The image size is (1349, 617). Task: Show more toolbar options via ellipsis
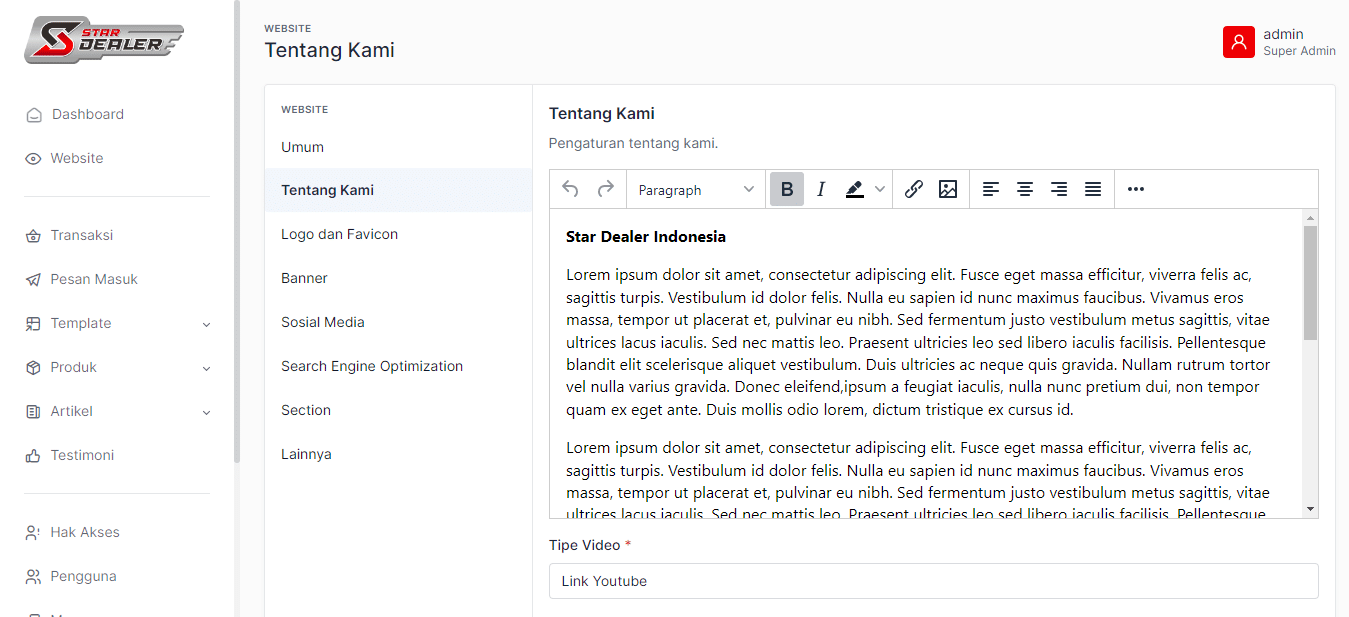tap(1136, 189)
